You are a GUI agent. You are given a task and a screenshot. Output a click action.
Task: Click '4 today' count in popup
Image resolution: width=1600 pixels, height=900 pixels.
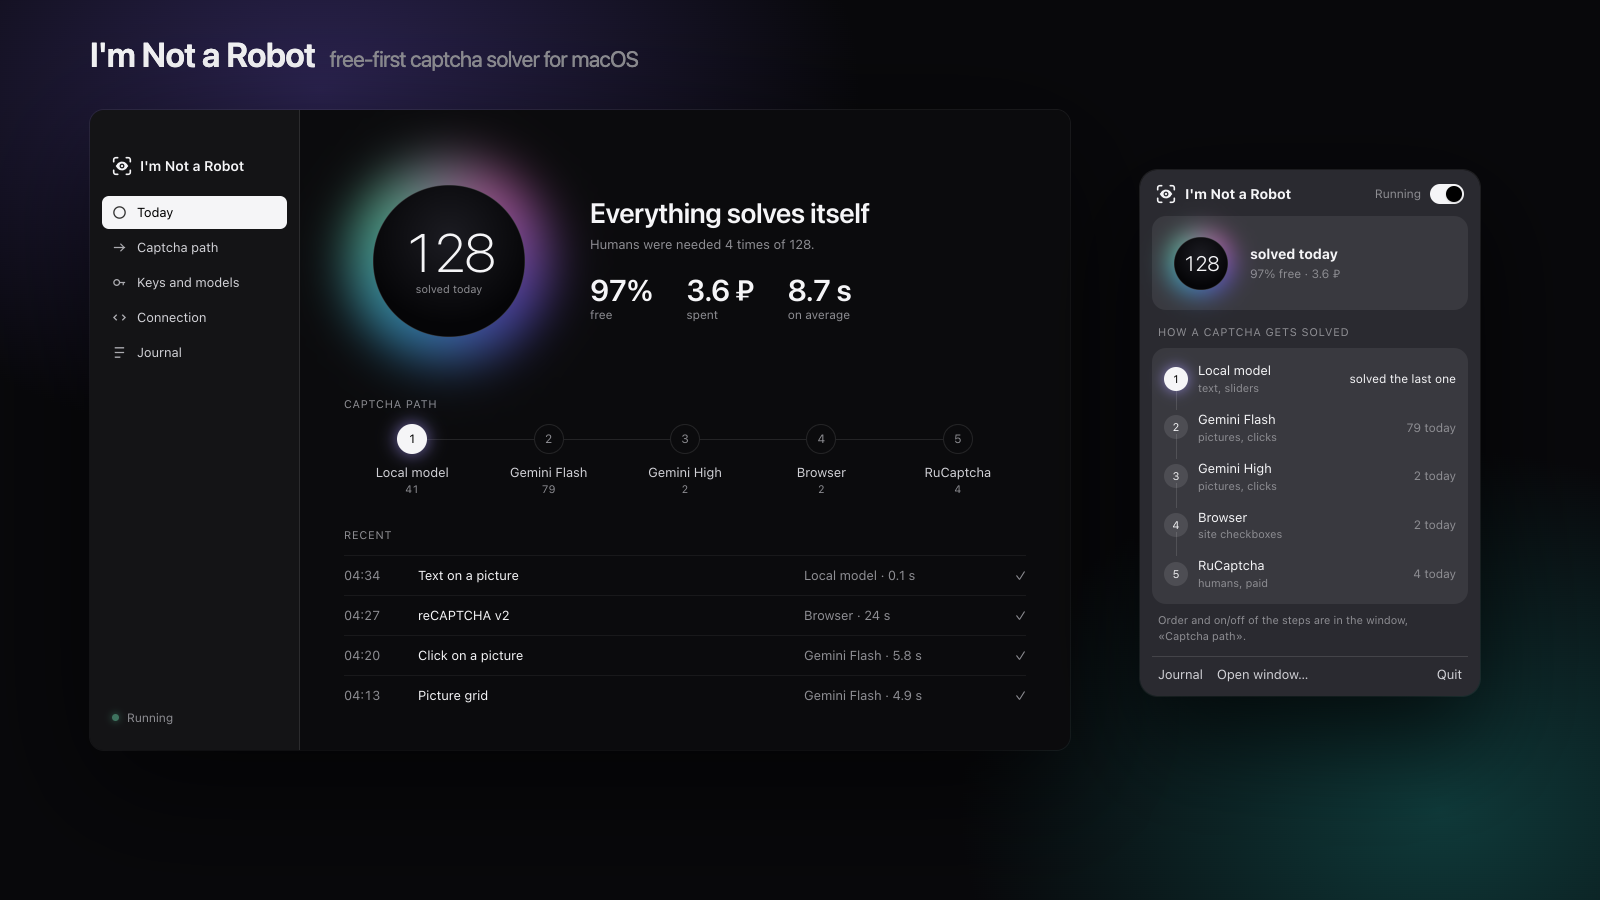click(1434, 574)
